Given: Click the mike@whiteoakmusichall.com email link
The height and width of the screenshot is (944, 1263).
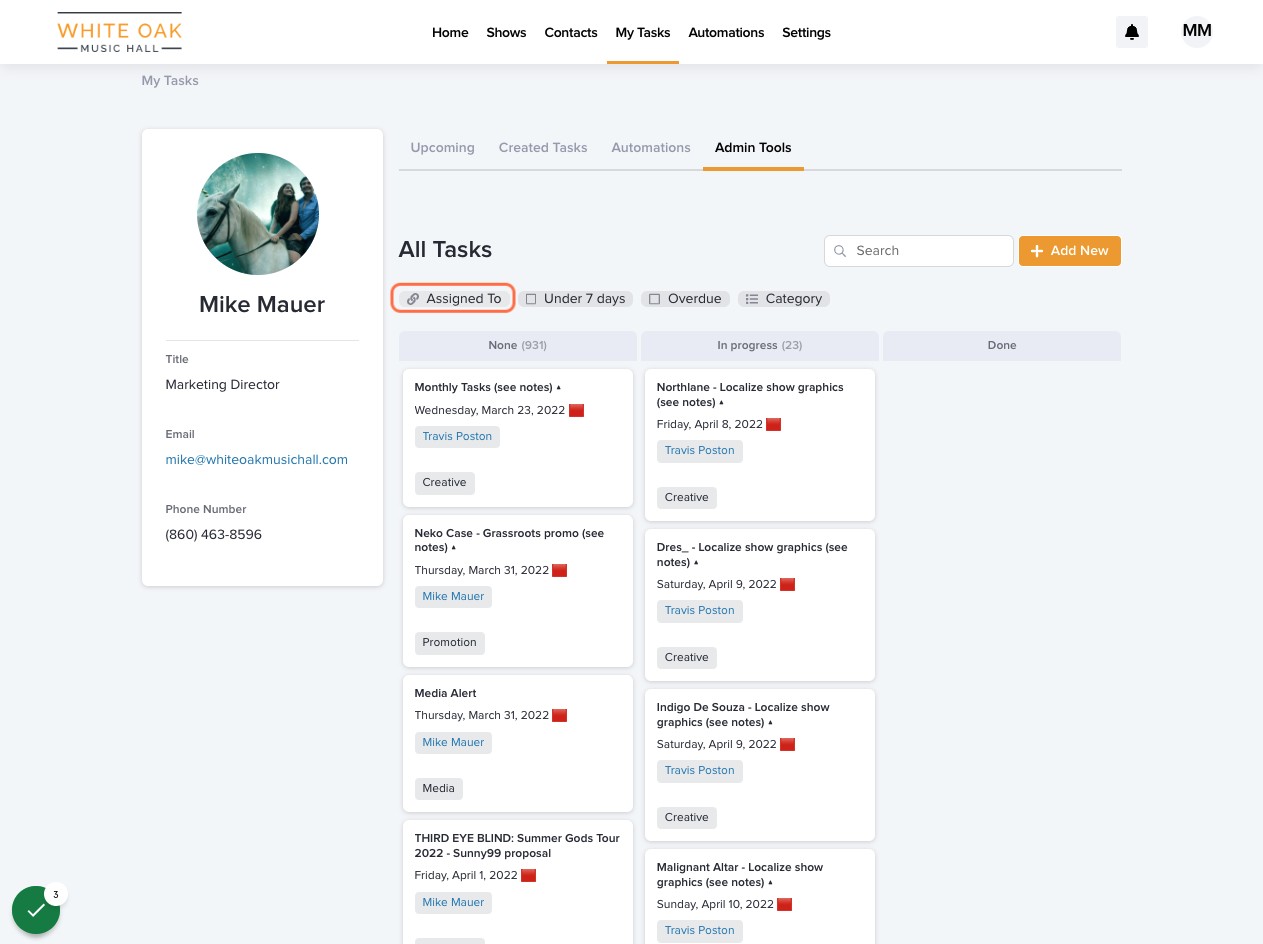Looking at the screenshot, I should coord(257,459).
